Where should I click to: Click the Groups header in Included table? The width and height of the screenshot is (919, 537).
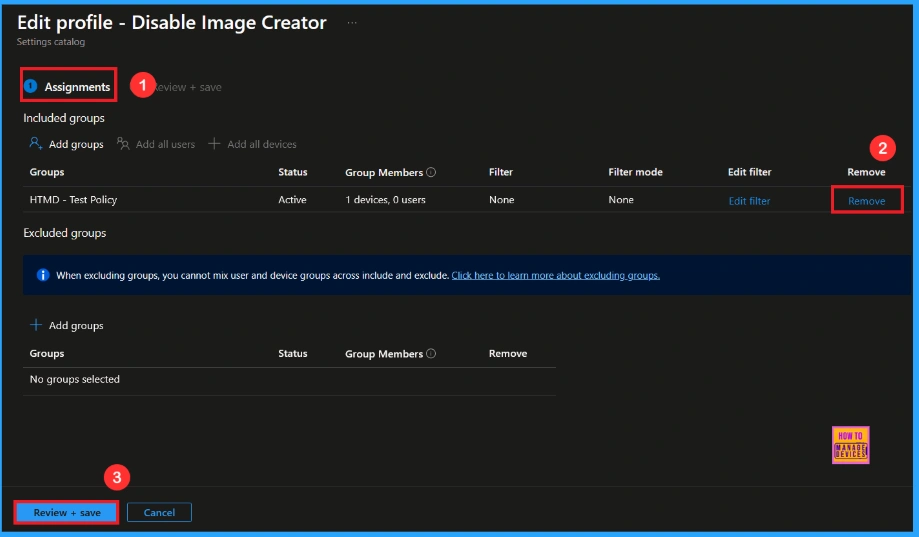47,172
